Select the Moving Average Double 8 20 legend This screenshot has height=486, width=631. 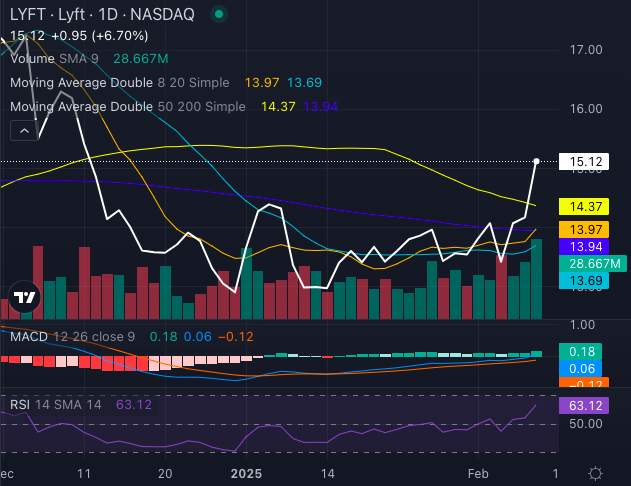120,83
